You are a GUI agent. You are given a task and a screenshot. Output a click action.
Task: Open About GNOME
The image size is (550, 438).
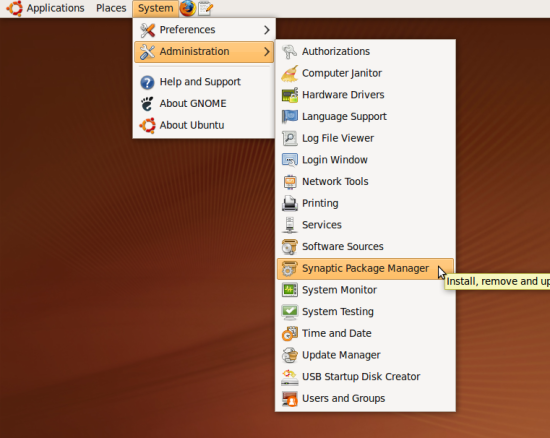click(x=204, y=104)
